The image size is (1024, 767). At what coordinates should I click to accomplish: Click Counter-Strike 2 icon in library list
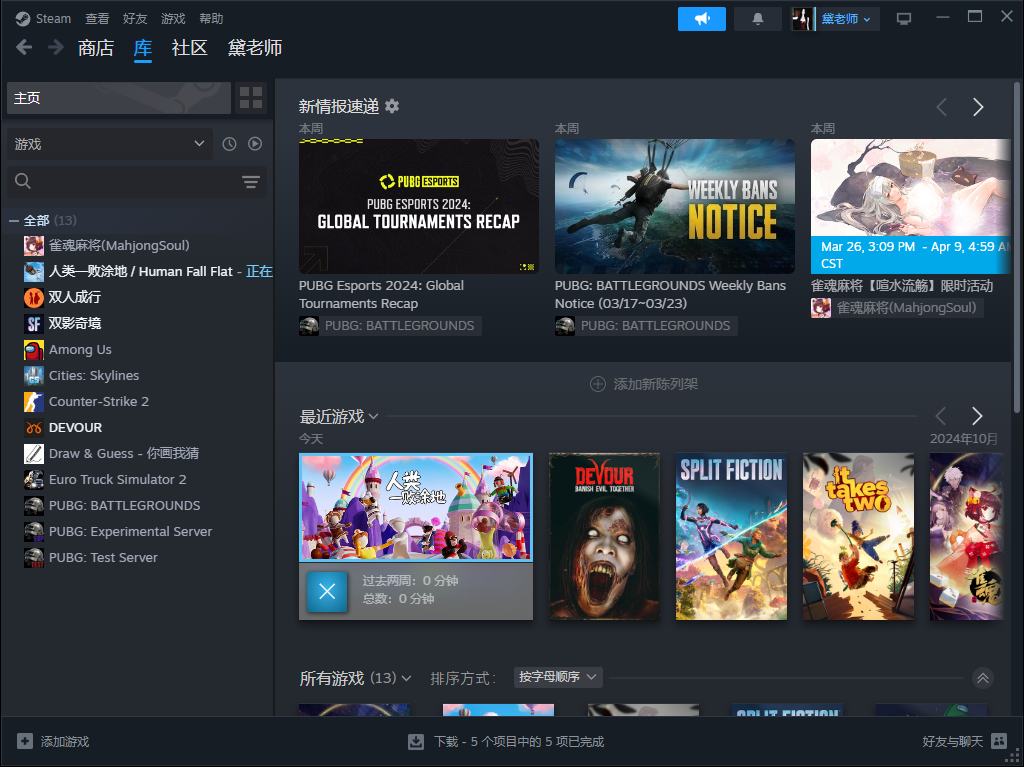(x=34, y=402)
